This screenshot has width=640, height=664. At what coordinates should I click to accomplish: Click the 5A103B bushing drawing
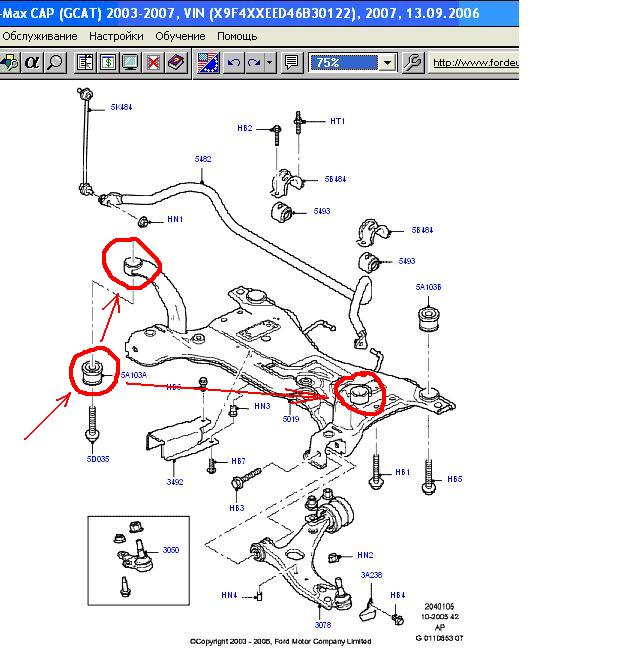click(x=428, y=319)
